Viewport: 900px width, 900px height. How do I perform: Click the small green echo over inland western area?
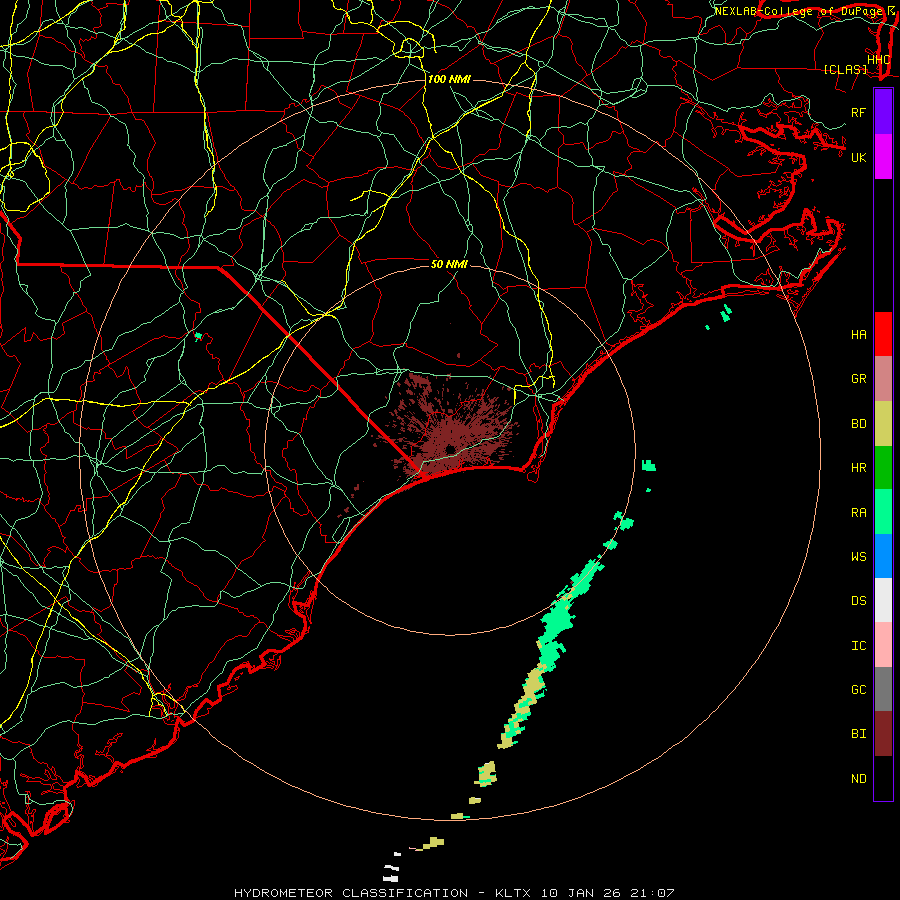199,336
